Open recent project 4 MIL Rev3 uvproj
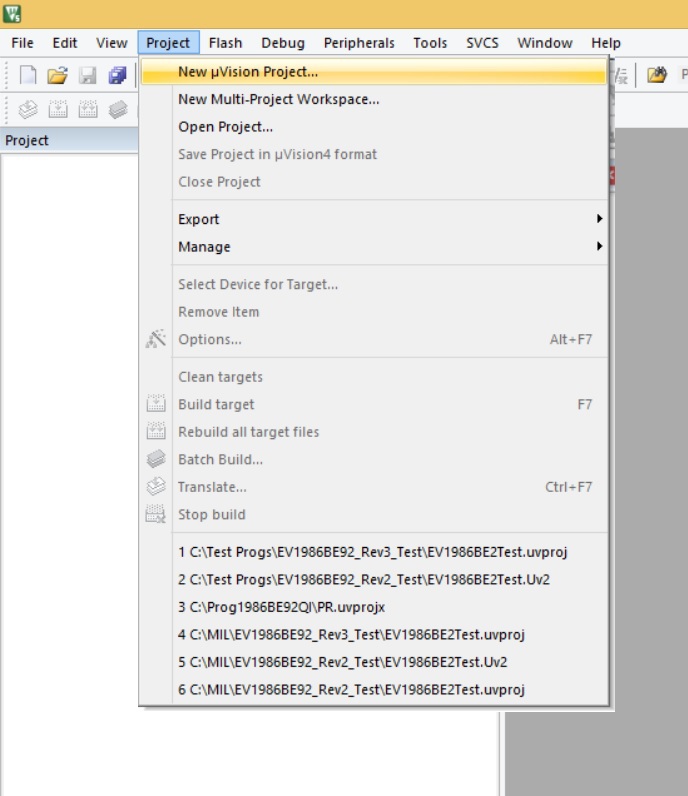688x796 pixels. coord(374,634)
